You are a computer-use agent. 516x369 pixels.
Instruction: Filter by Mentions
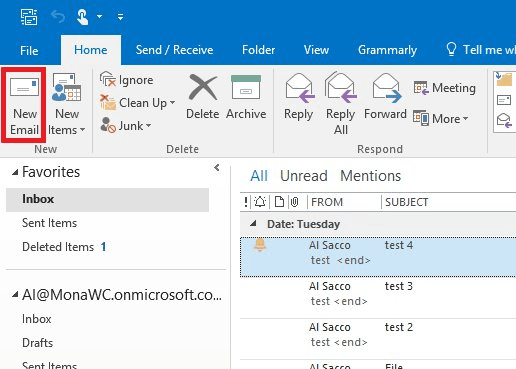370,176
